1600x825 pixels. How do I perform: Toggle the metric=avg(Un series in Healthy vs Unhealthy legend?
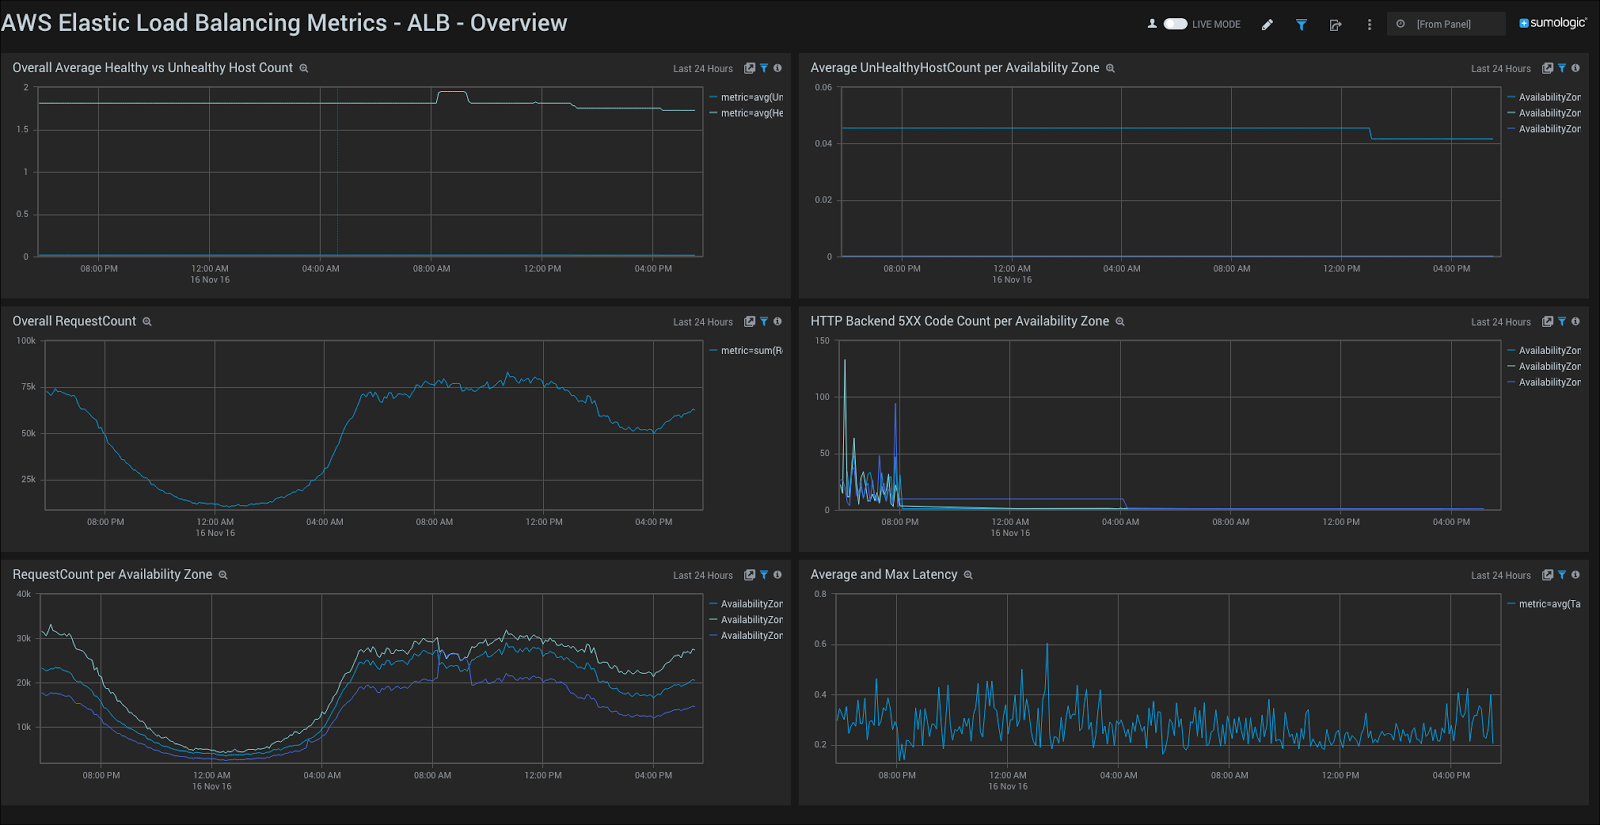coord(751,97)
